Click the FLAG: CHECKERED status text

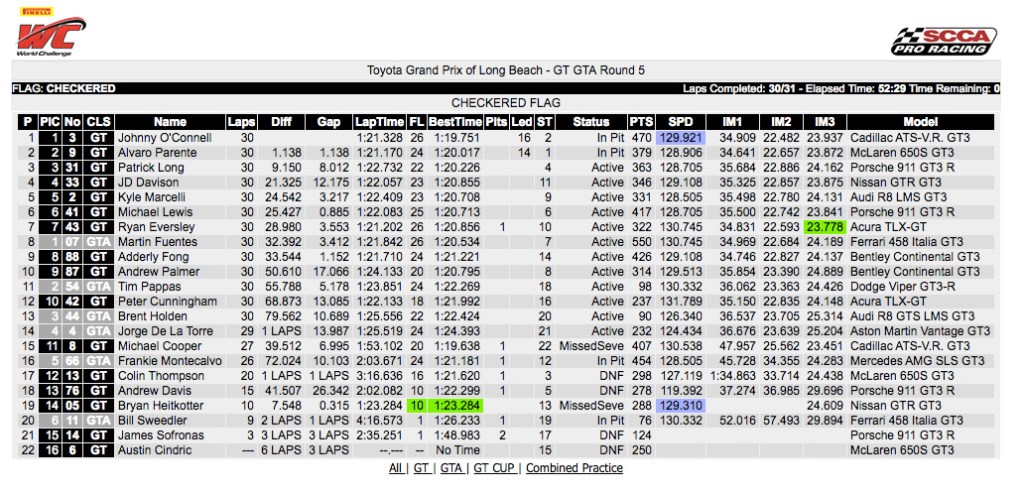click(x=64, y=88)
